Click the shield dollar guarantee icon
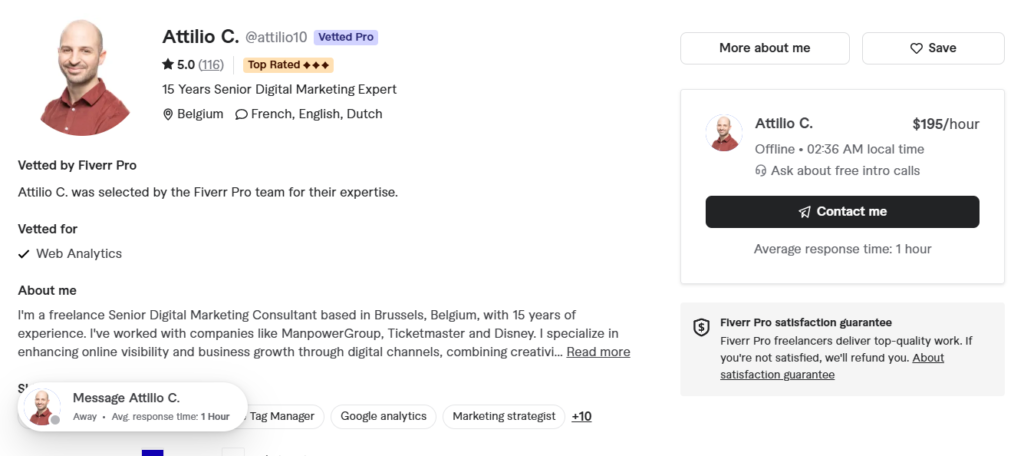Image resolution: width=1024 pixels, height=456 pixels. click(701, 327)
